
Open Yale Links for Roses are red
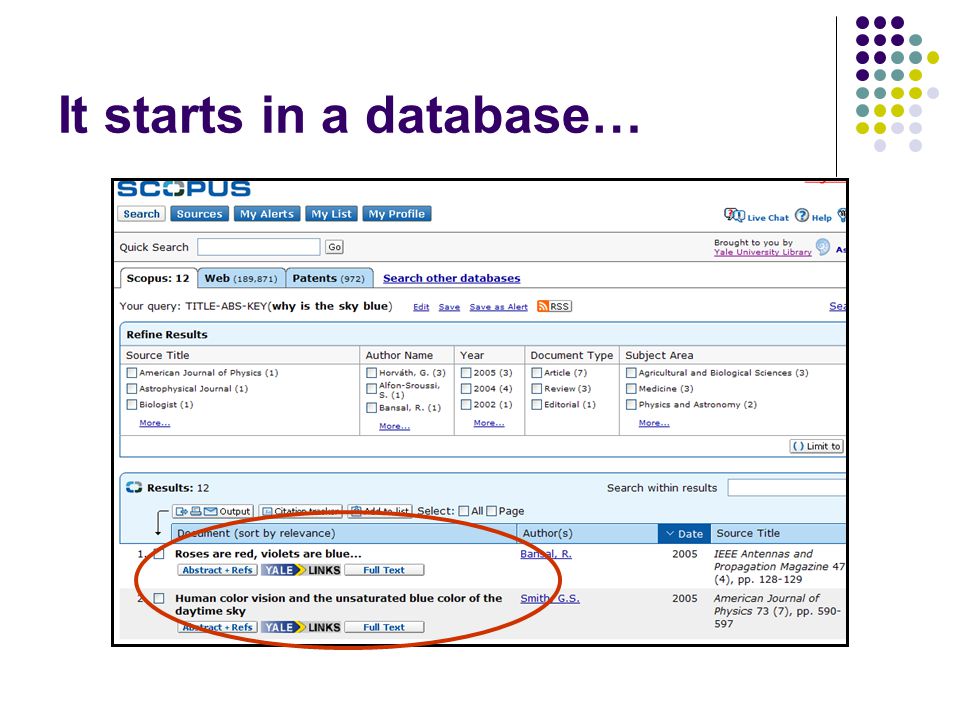[301, 570]
